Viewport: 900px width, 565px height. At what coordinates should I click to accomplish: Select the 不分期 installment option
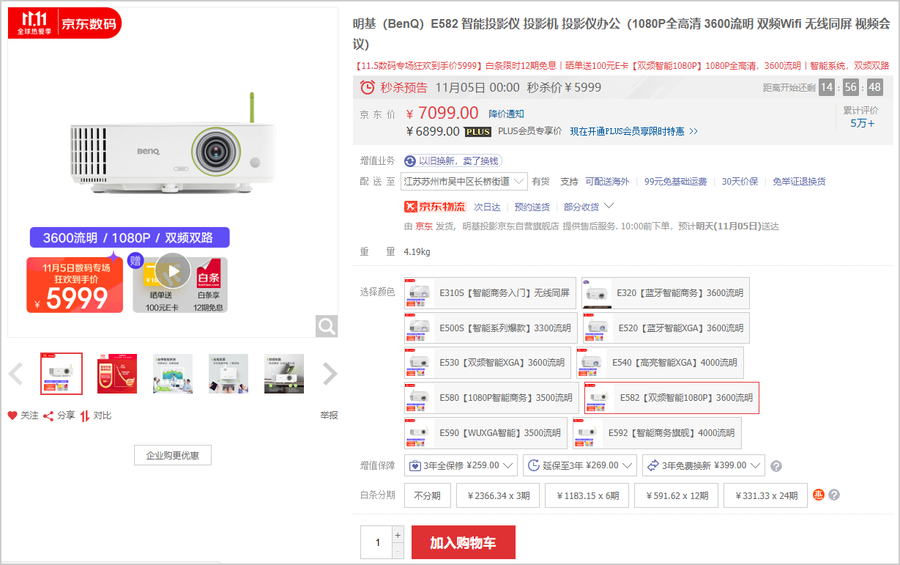428,496
